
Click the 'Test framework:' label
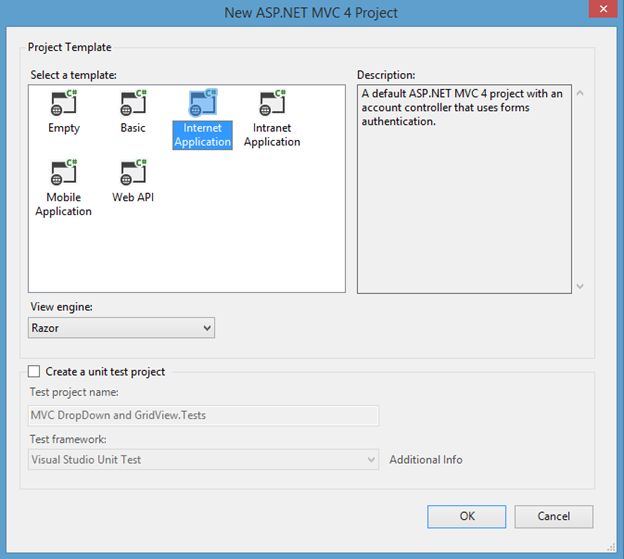[68, 439]
